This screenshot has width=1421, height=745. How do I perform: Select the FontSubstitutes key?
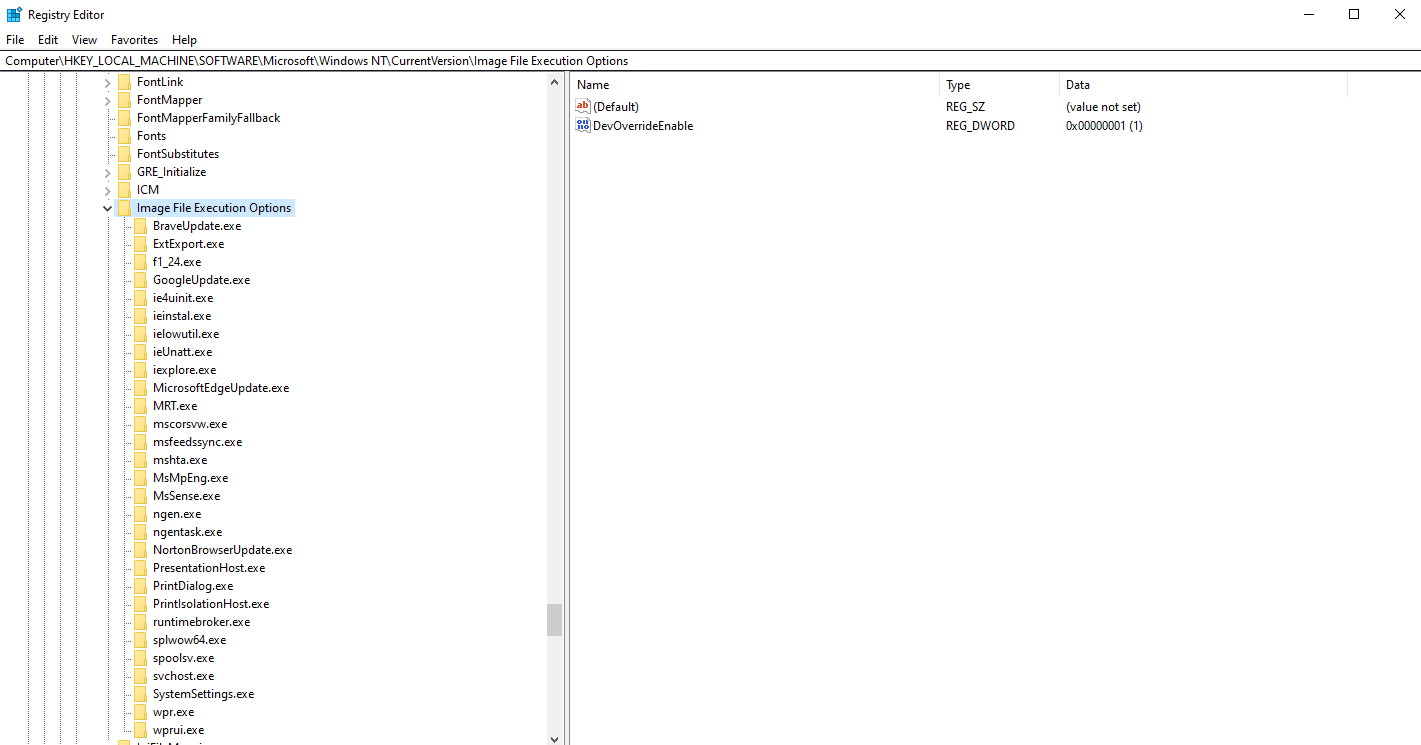pos(178,154)
